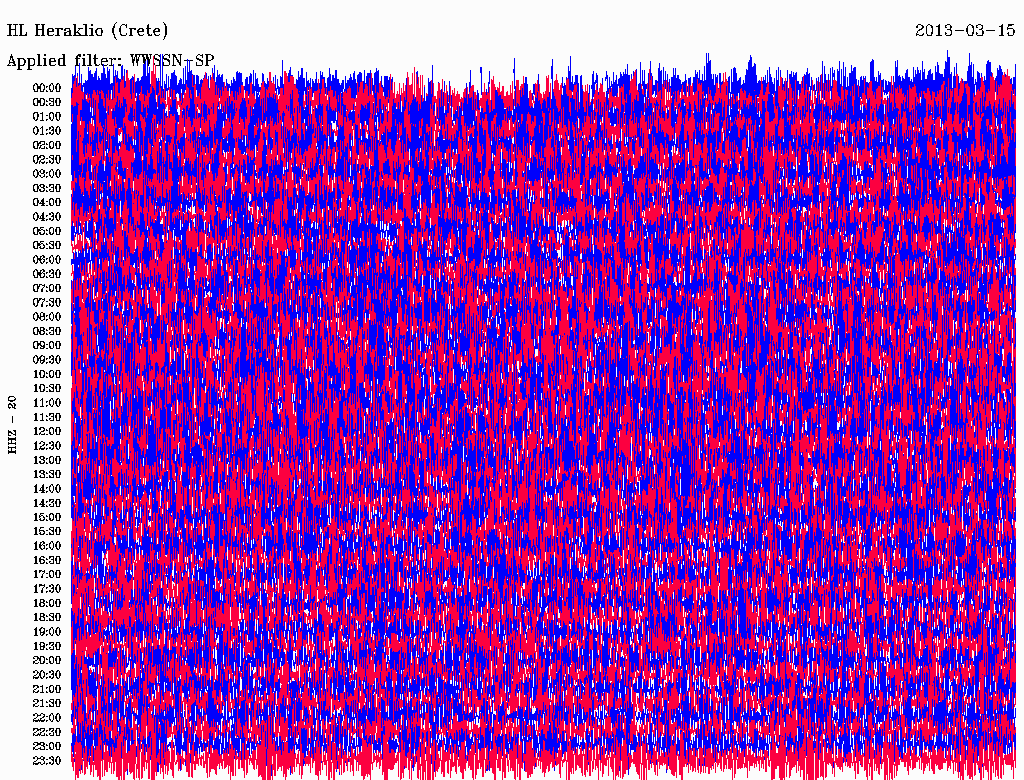
Task: Click the 23:30 time row label
Action: tap(47, 761)
